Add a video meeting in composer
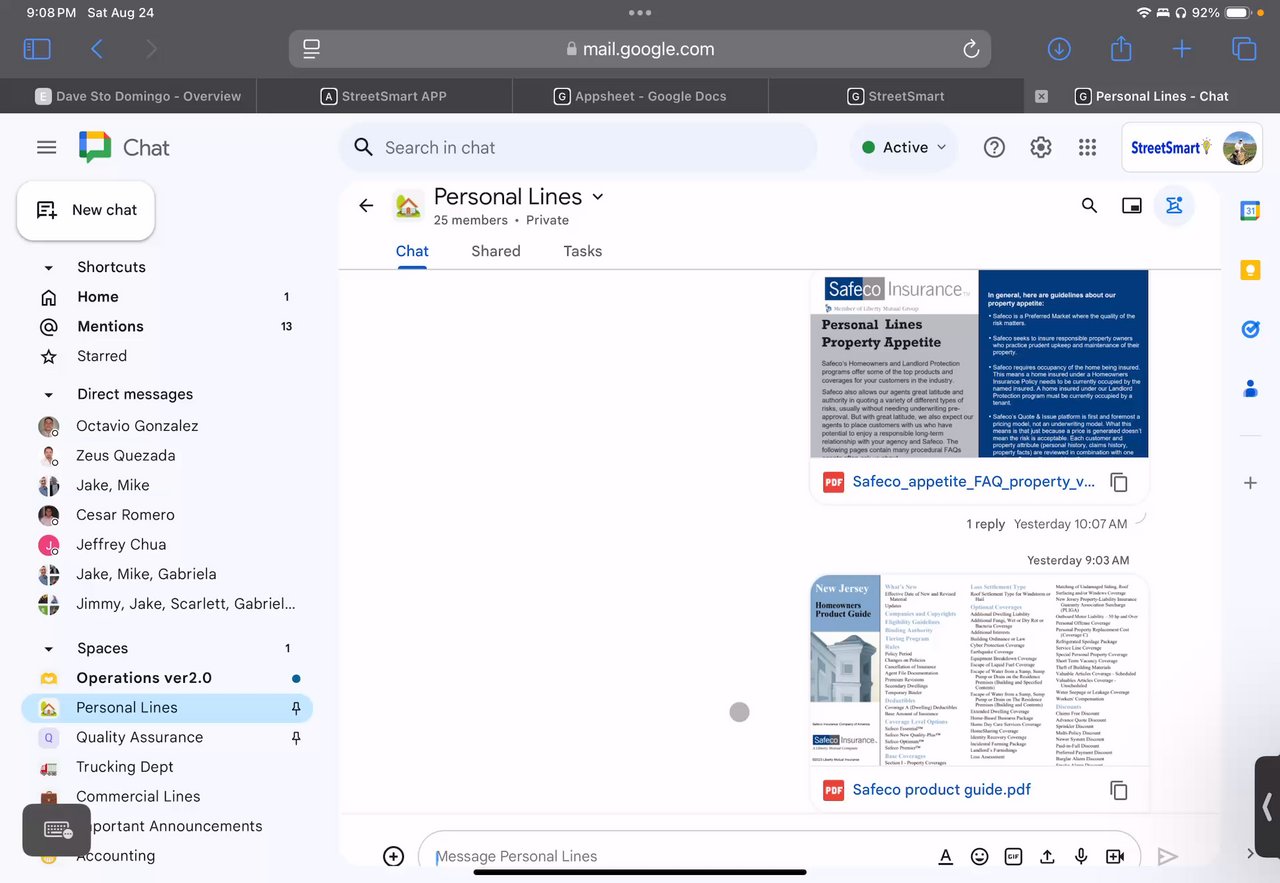 1115,856
